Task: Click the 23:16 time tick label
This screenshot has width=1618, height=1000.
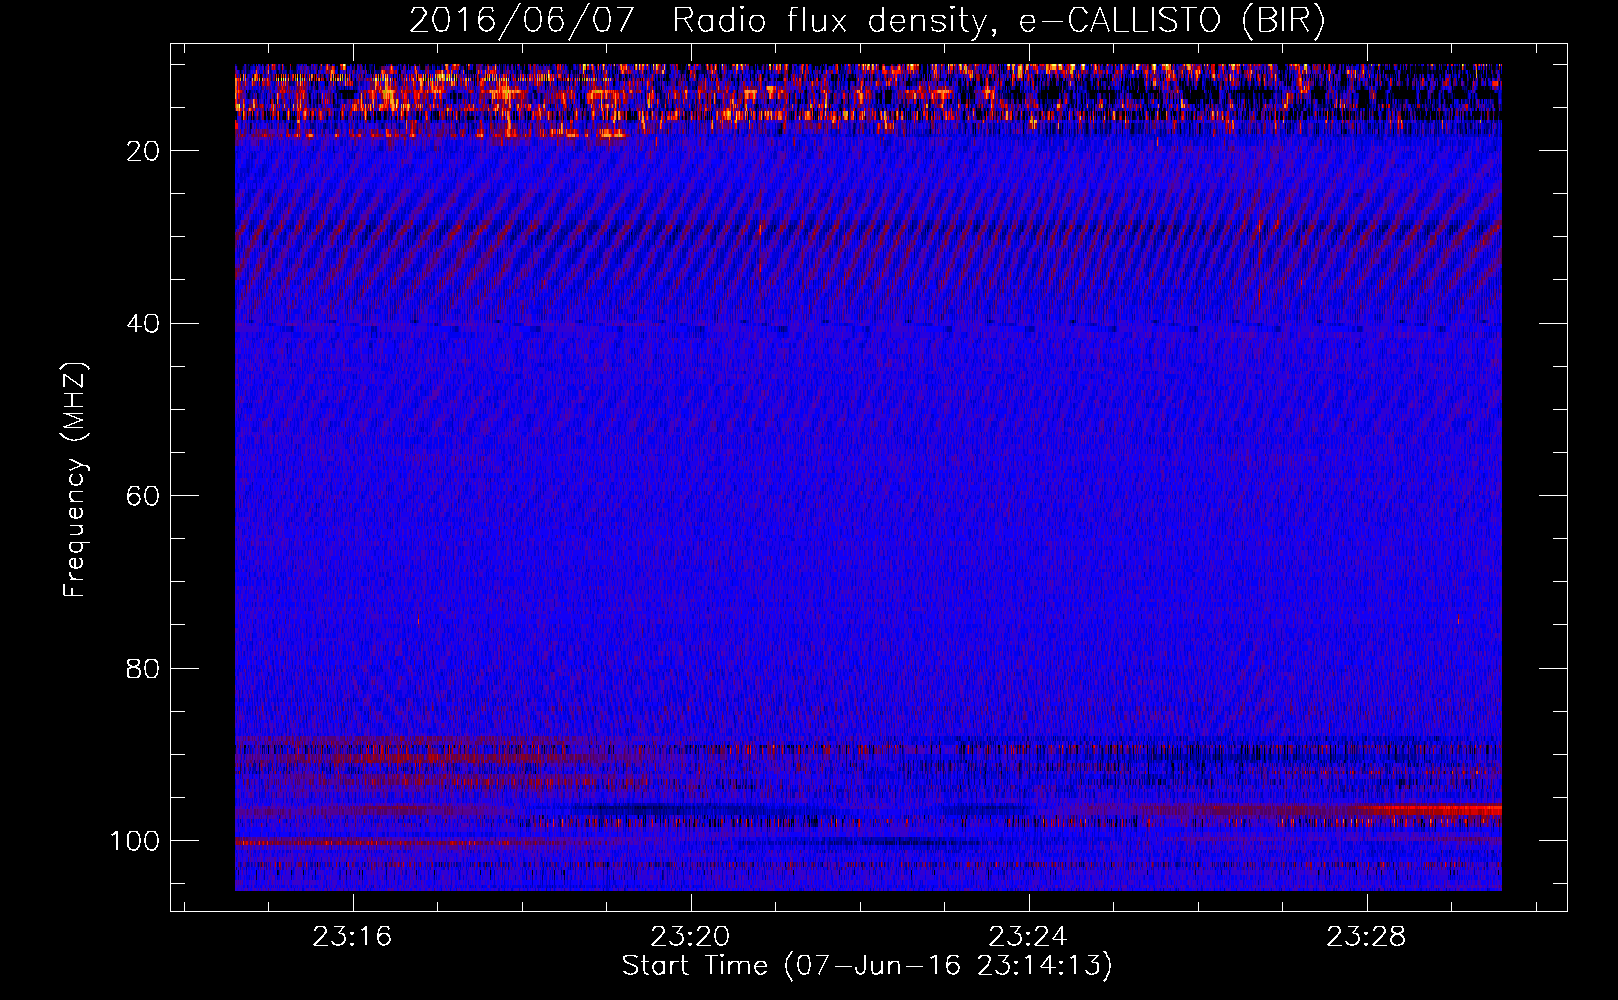Action: click(x=352, y=937)
